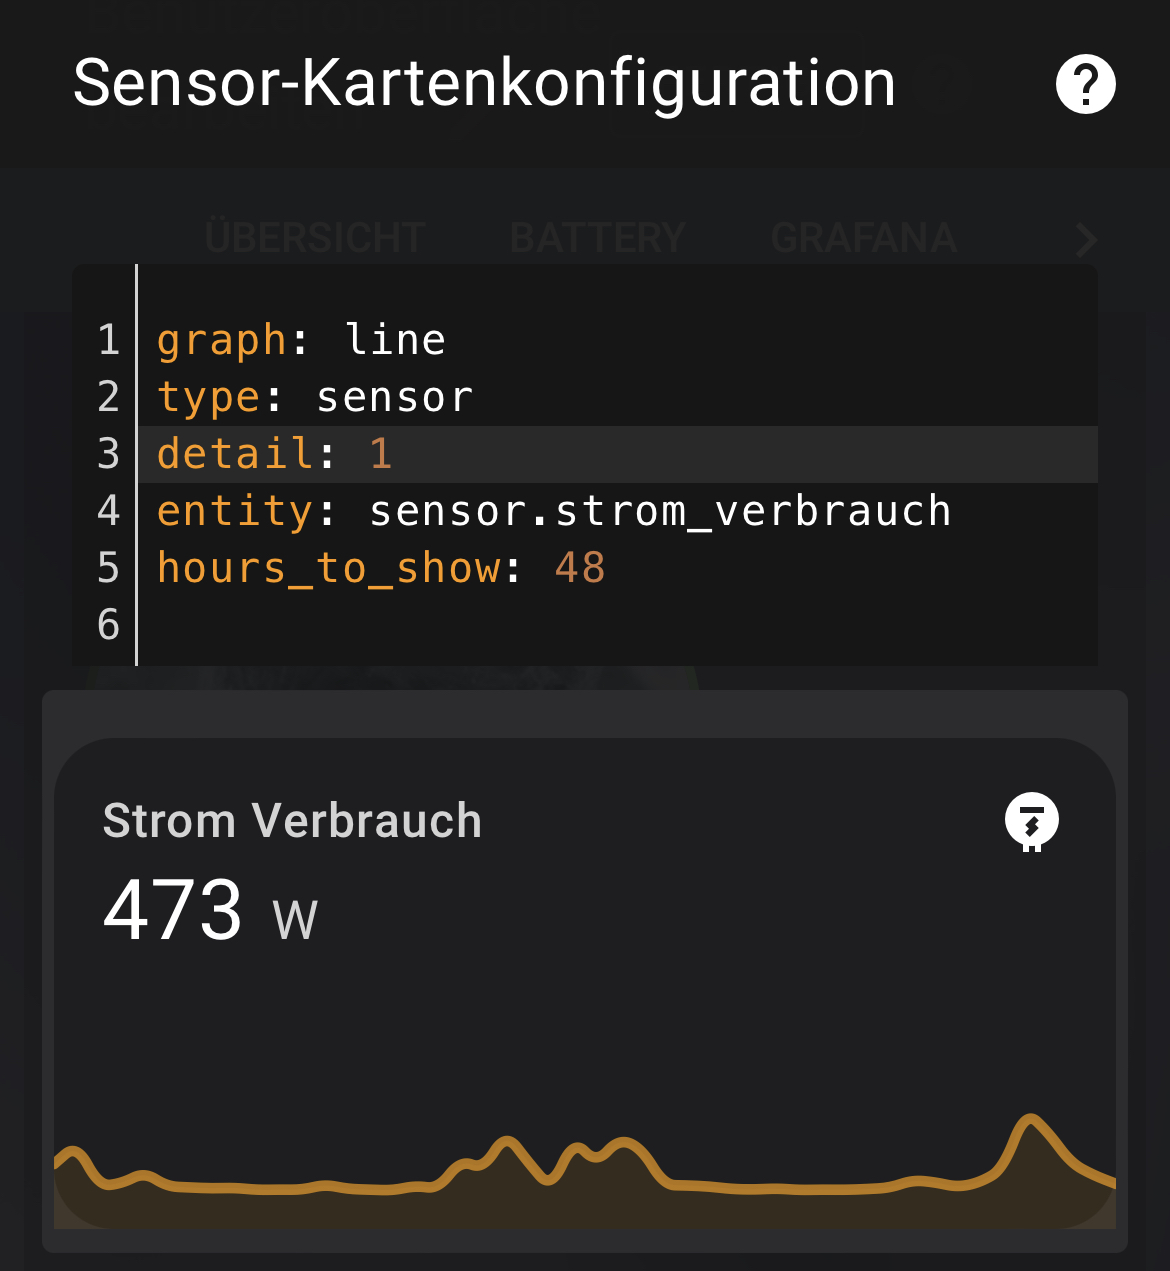Image resolution: width=1170 pixels, height=1271 pixels.
Task: Click the 'hours_to_show' key in editor
Action: (x=329, y=569)
